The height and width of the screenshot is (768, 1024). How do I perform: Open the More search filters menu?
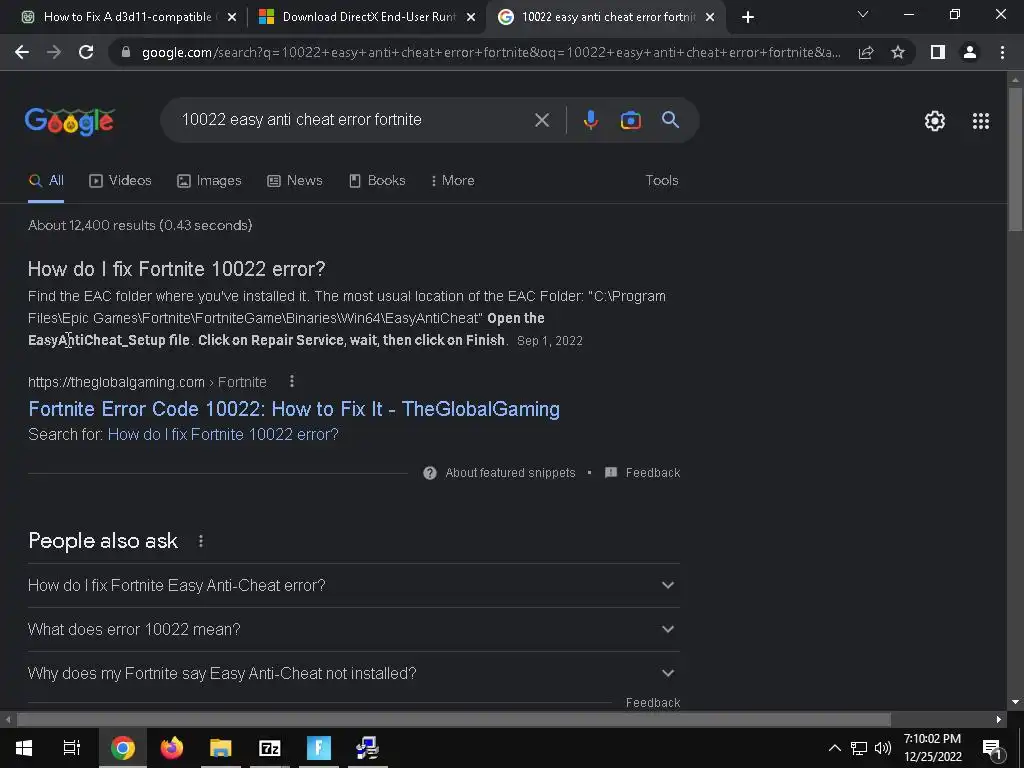pyautogui.click(x=453, y=181)
